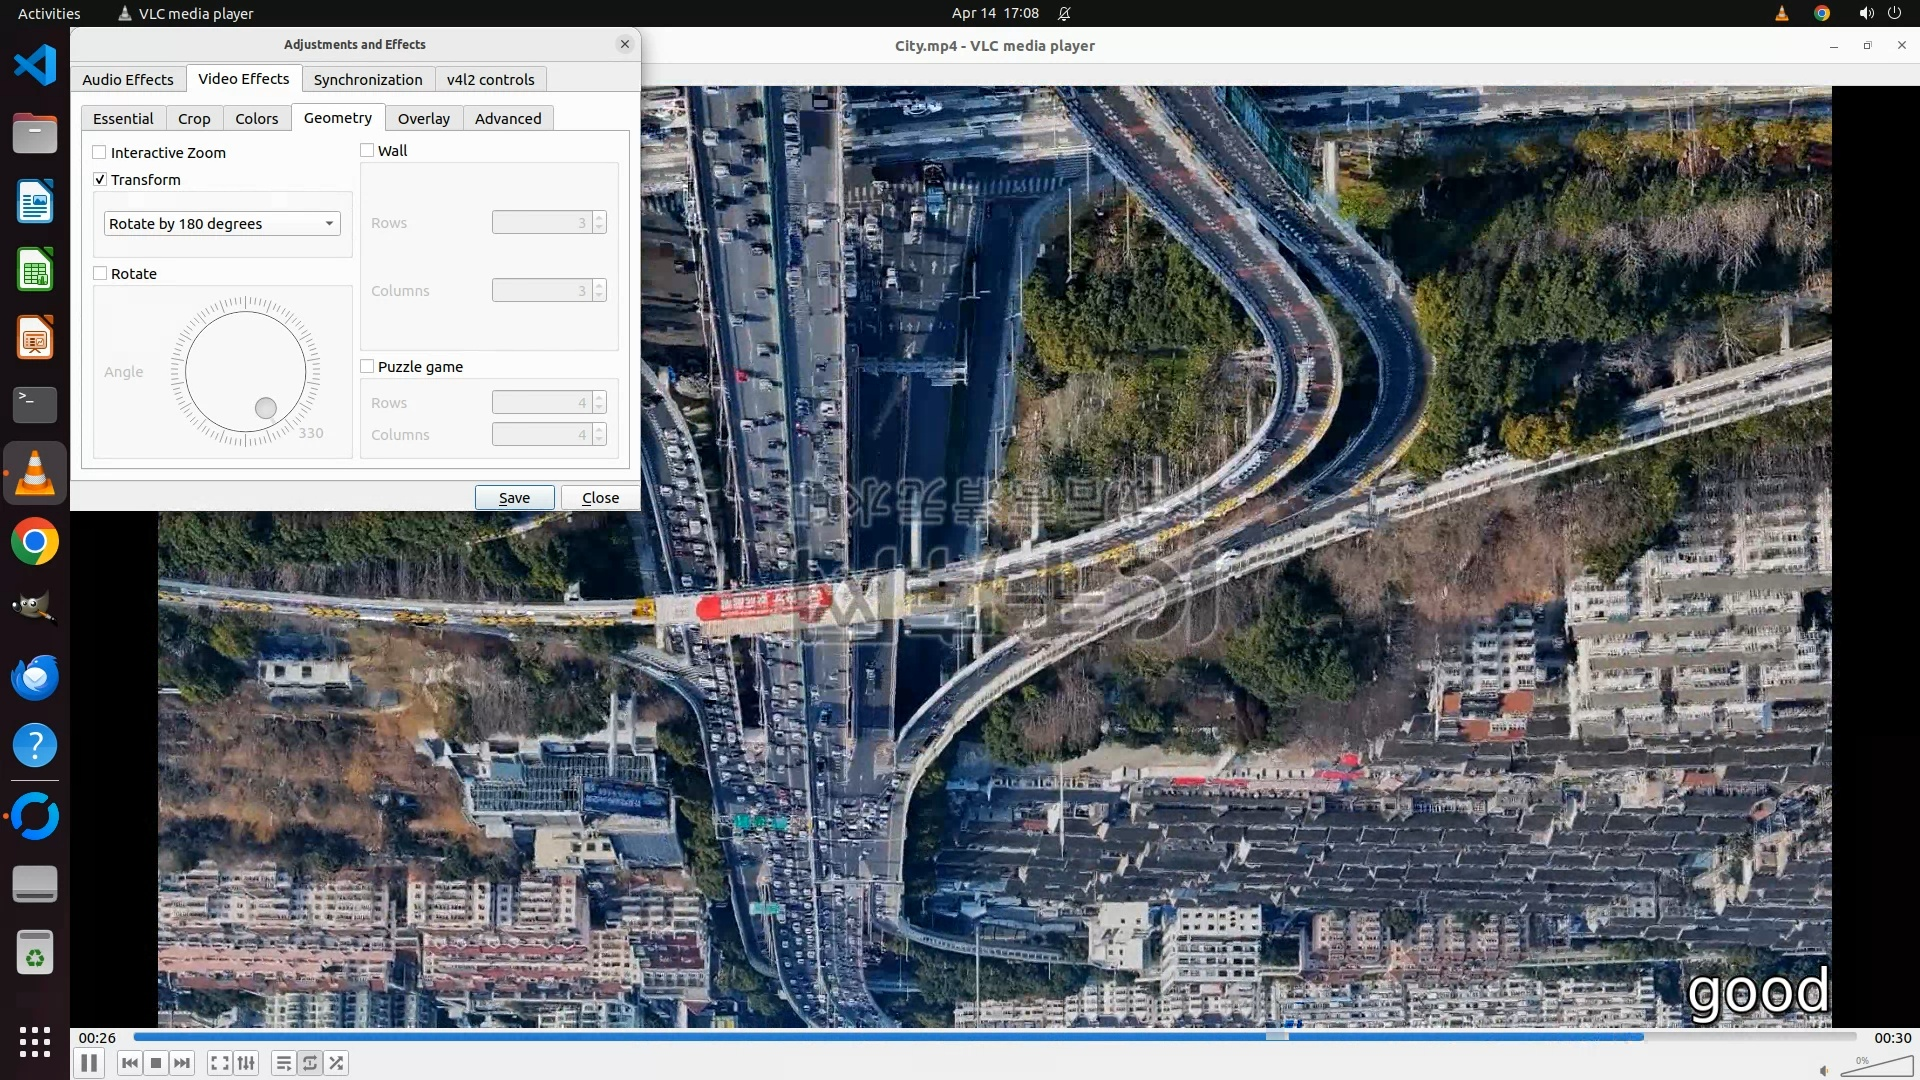Stop playback with the stop button
Viewport: 1920px width, 1080px height.
[156, 1063]
